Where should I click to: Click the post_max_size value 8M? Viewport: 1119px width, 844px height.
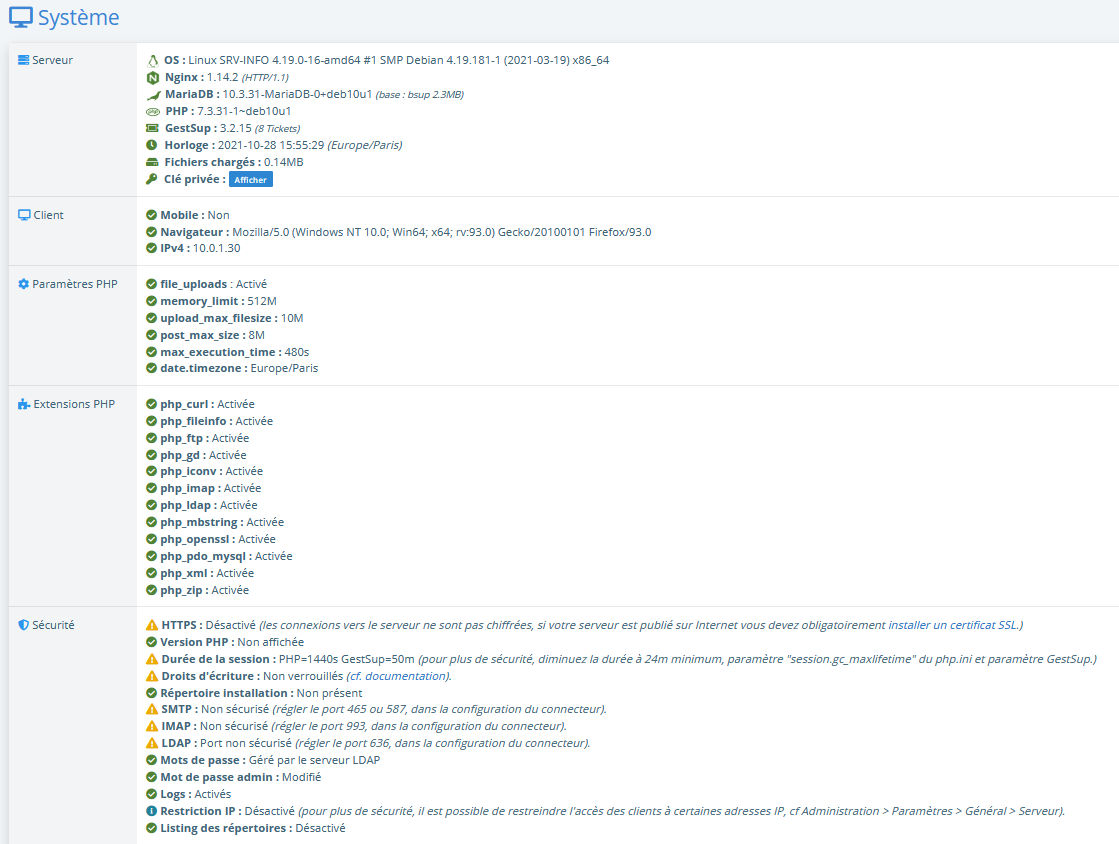[257, 335]
